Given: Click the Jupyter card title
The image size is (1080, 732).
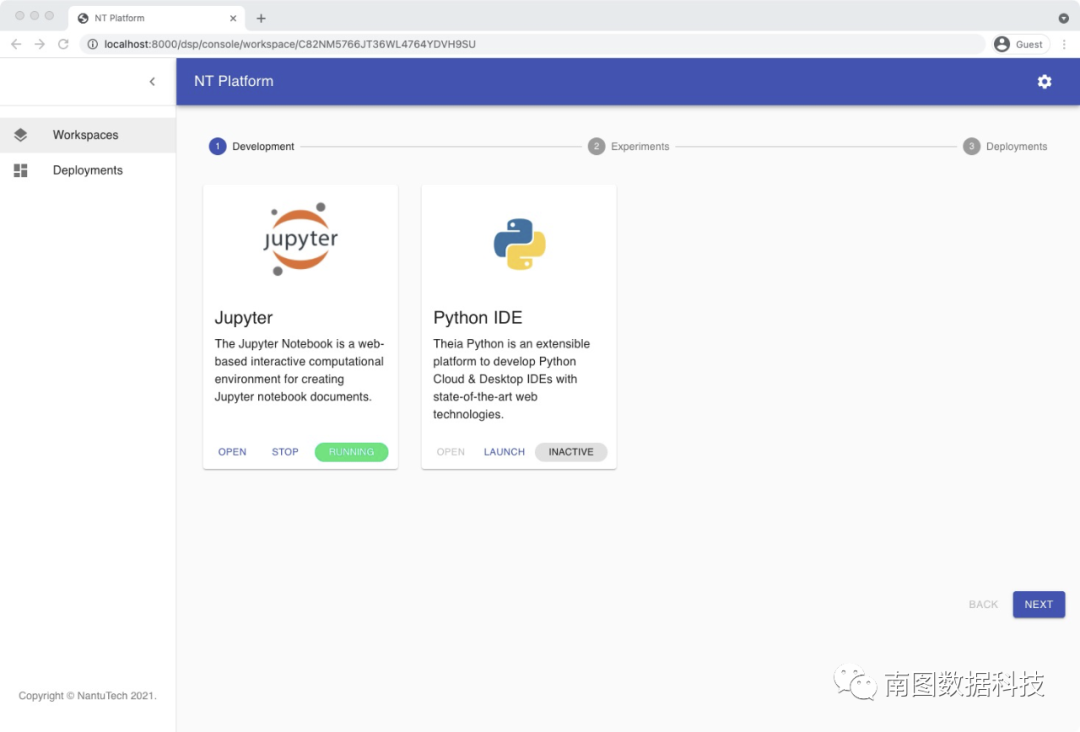Looking at the screenshot, I should [x=243, y=317].
